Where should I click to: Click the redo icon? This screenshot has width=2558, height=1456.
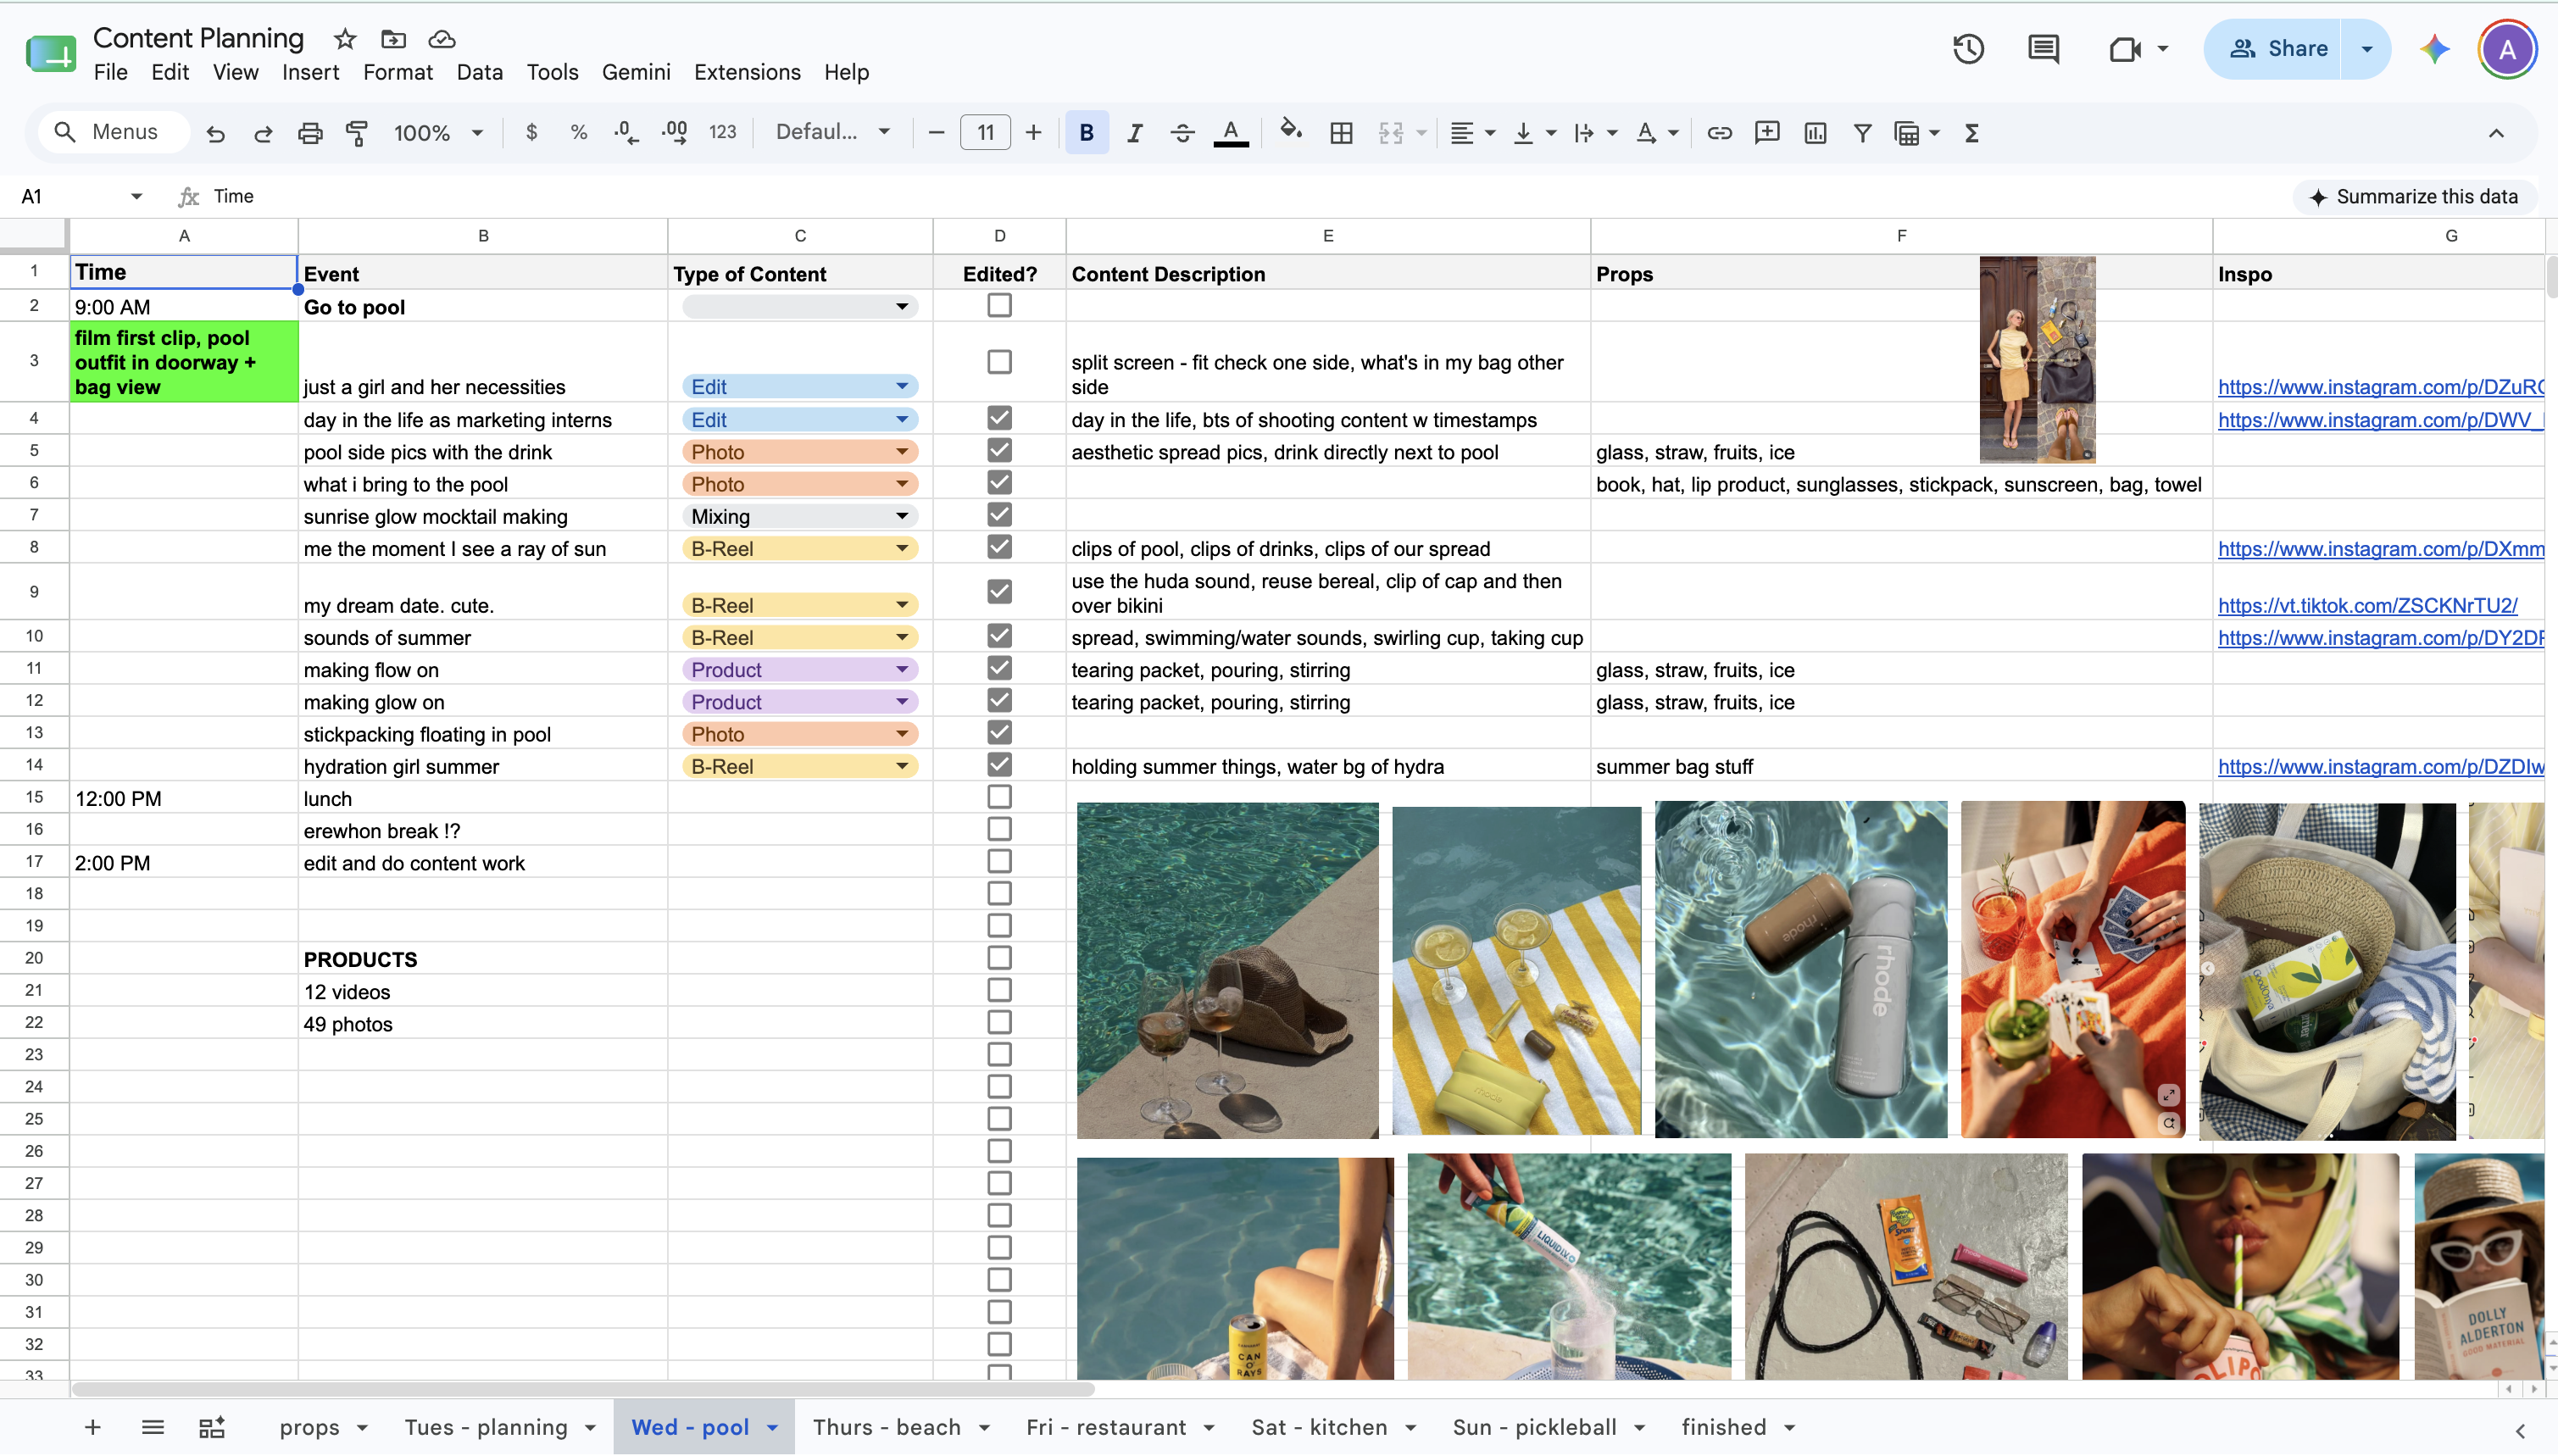[x=263, y=133]
